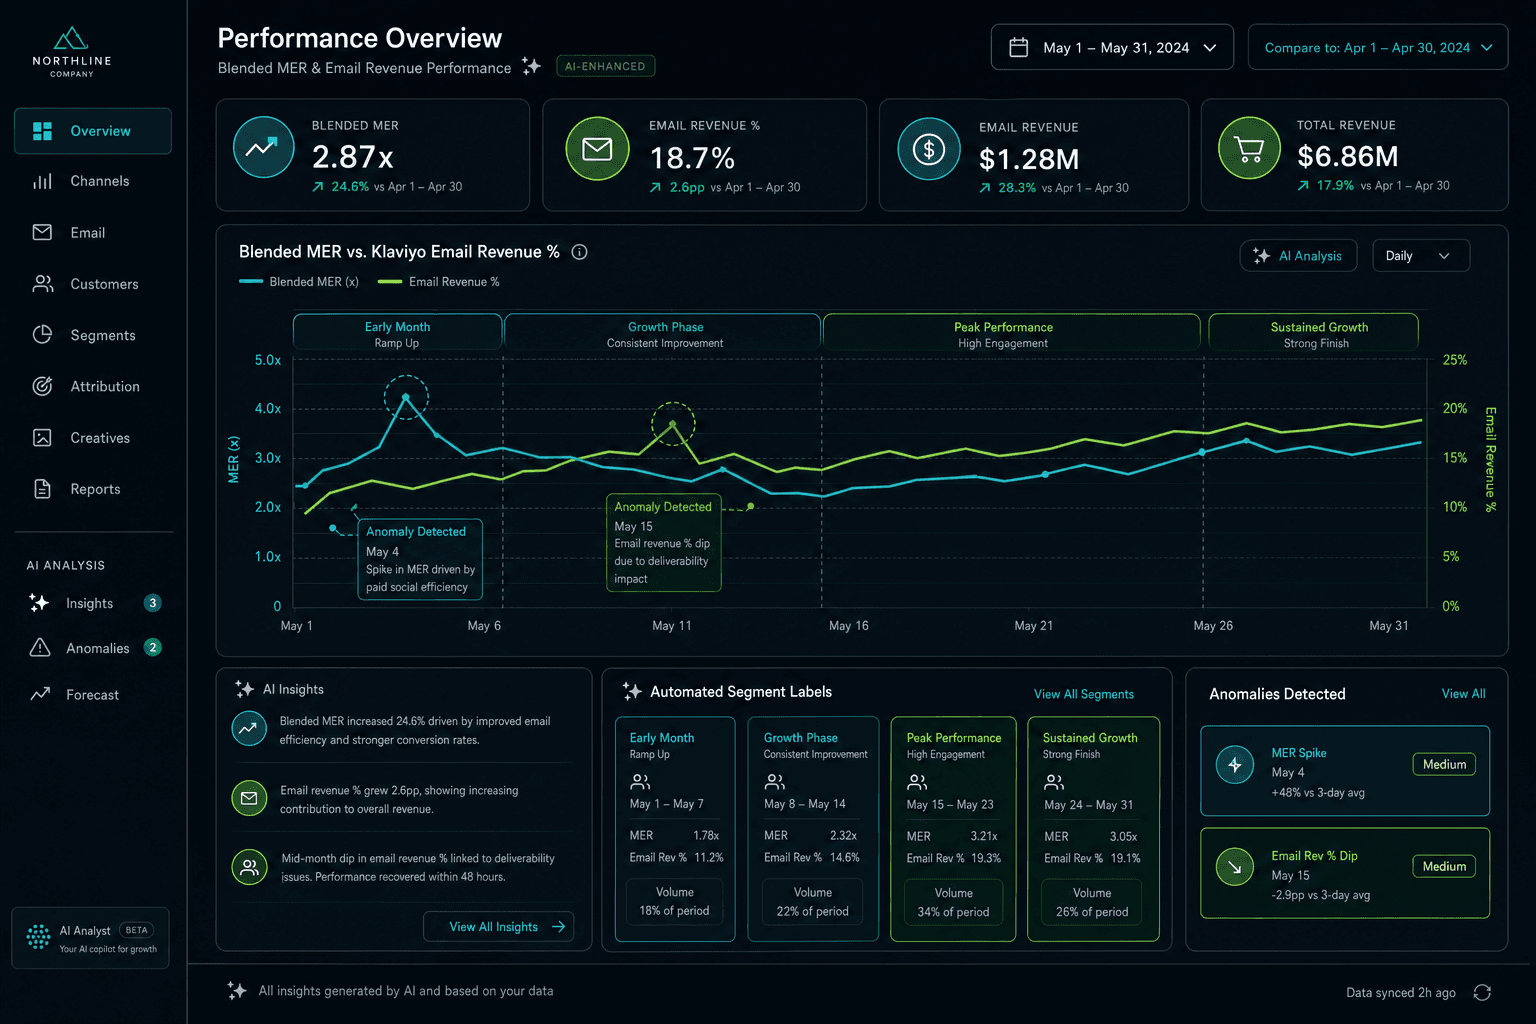Click the 24.6% Blended MER change value
Screen dimensions: 1536x1024
350,187
